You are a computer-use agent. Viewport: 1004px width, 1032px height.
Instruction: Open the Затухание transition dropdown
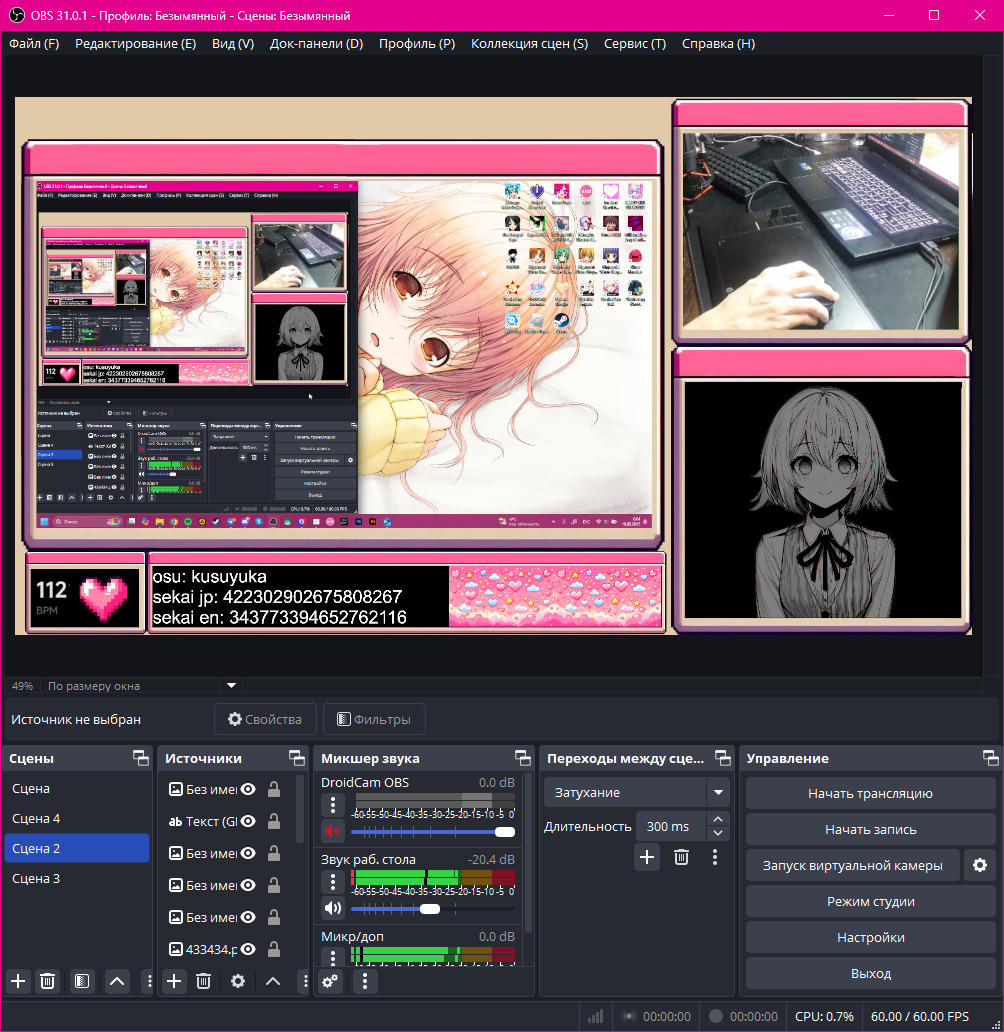point(637,792)
